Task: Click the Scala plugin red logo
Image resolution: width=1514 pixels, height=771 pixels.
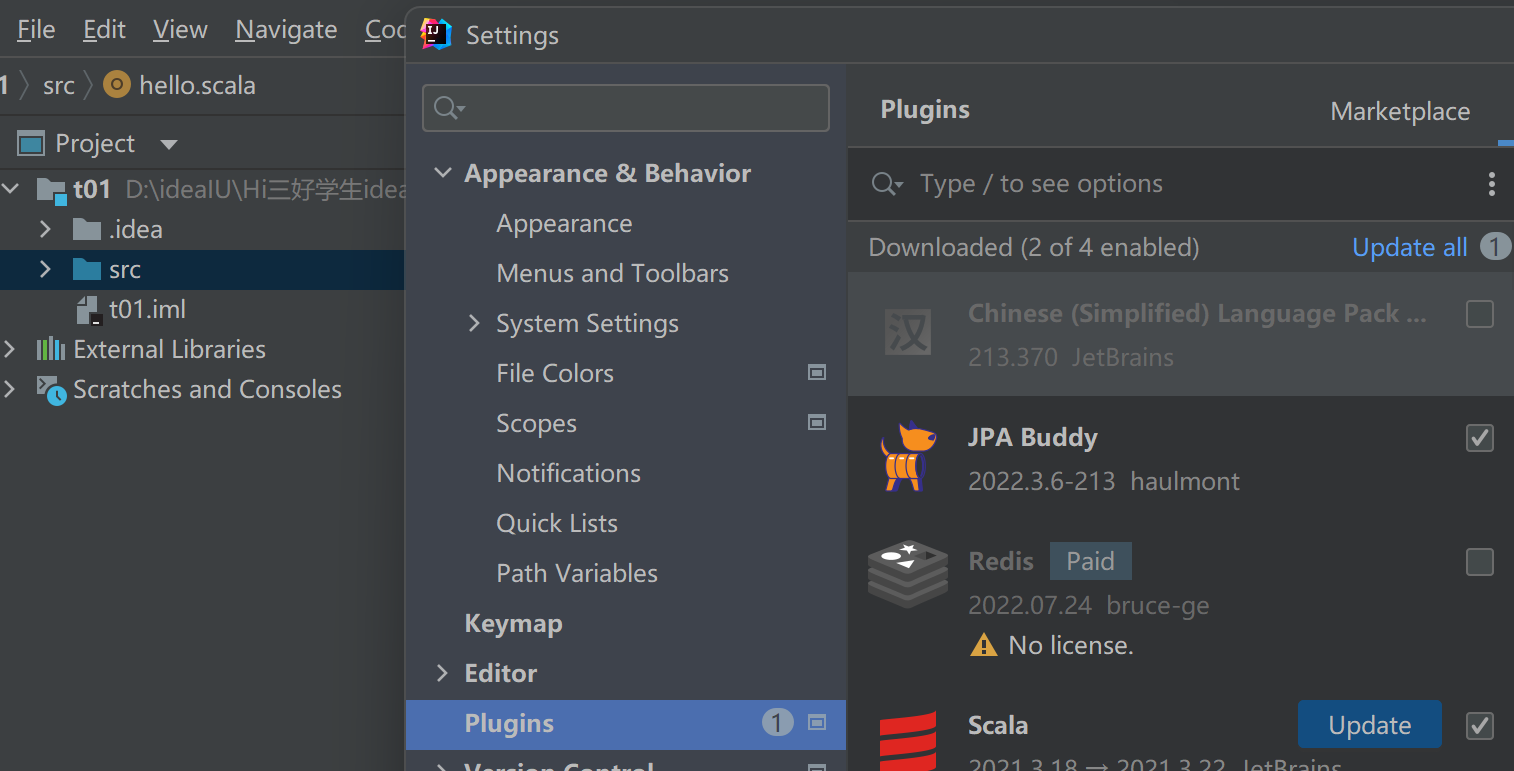Action: pyautogui.click(x=907, y=740)
